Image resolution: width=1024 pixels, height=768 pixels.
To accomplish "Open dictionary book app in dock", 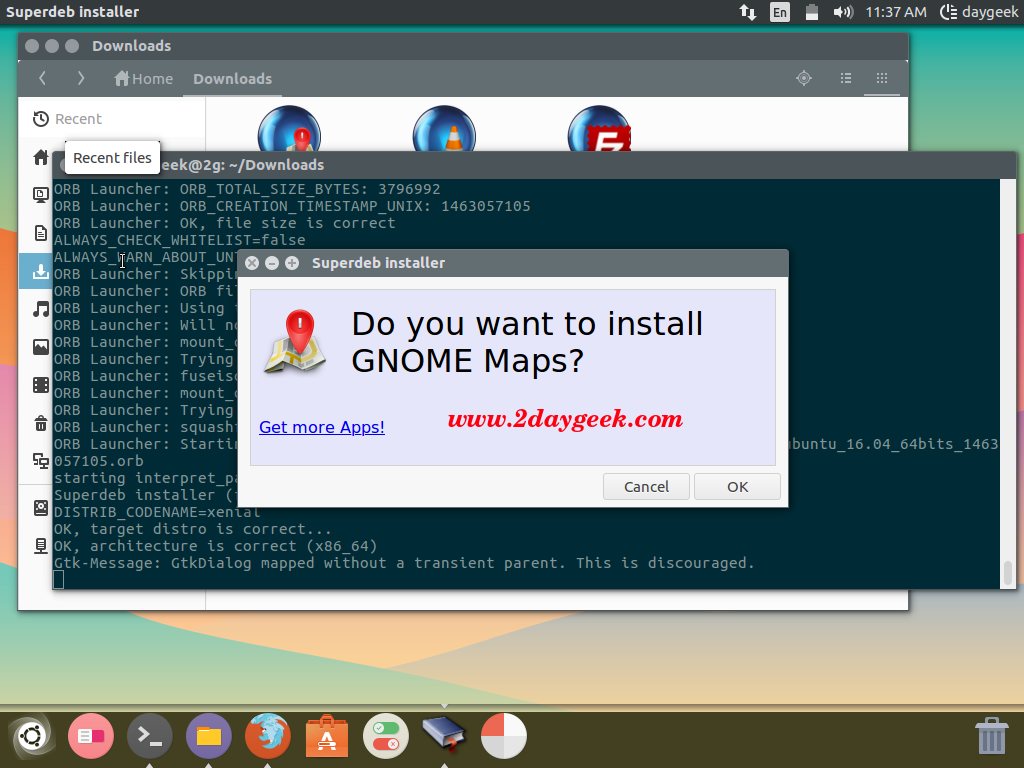I will point(444,734).
